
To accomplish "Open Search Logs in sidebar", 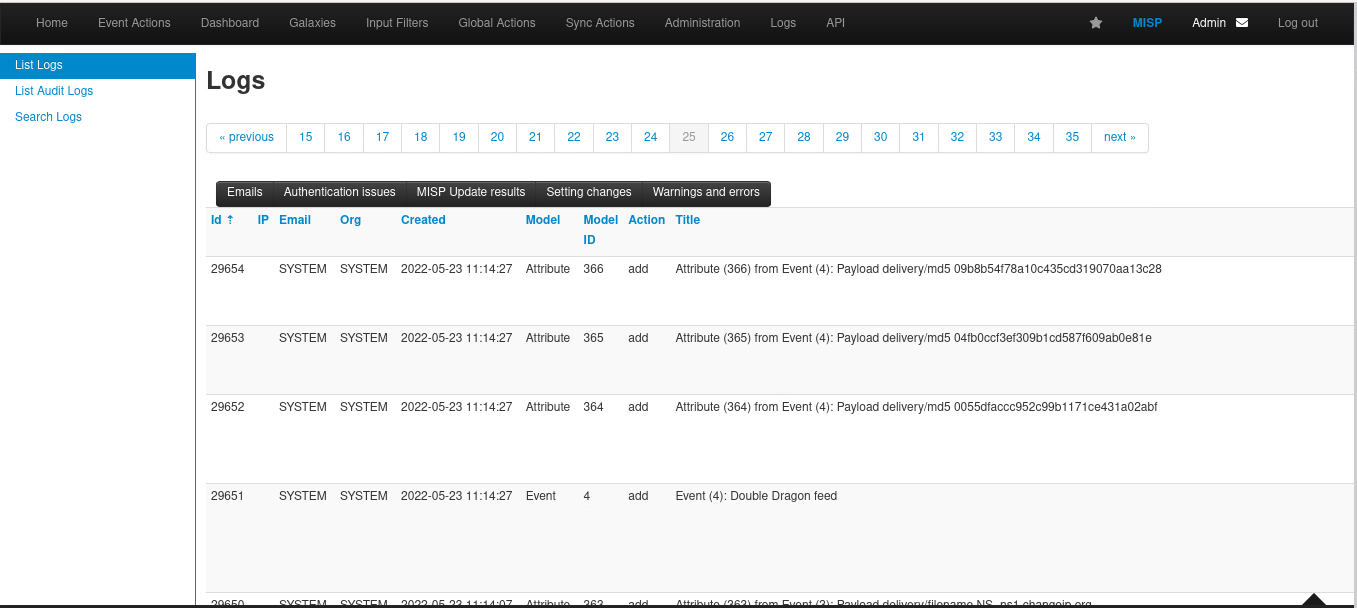I will point(48,117).
